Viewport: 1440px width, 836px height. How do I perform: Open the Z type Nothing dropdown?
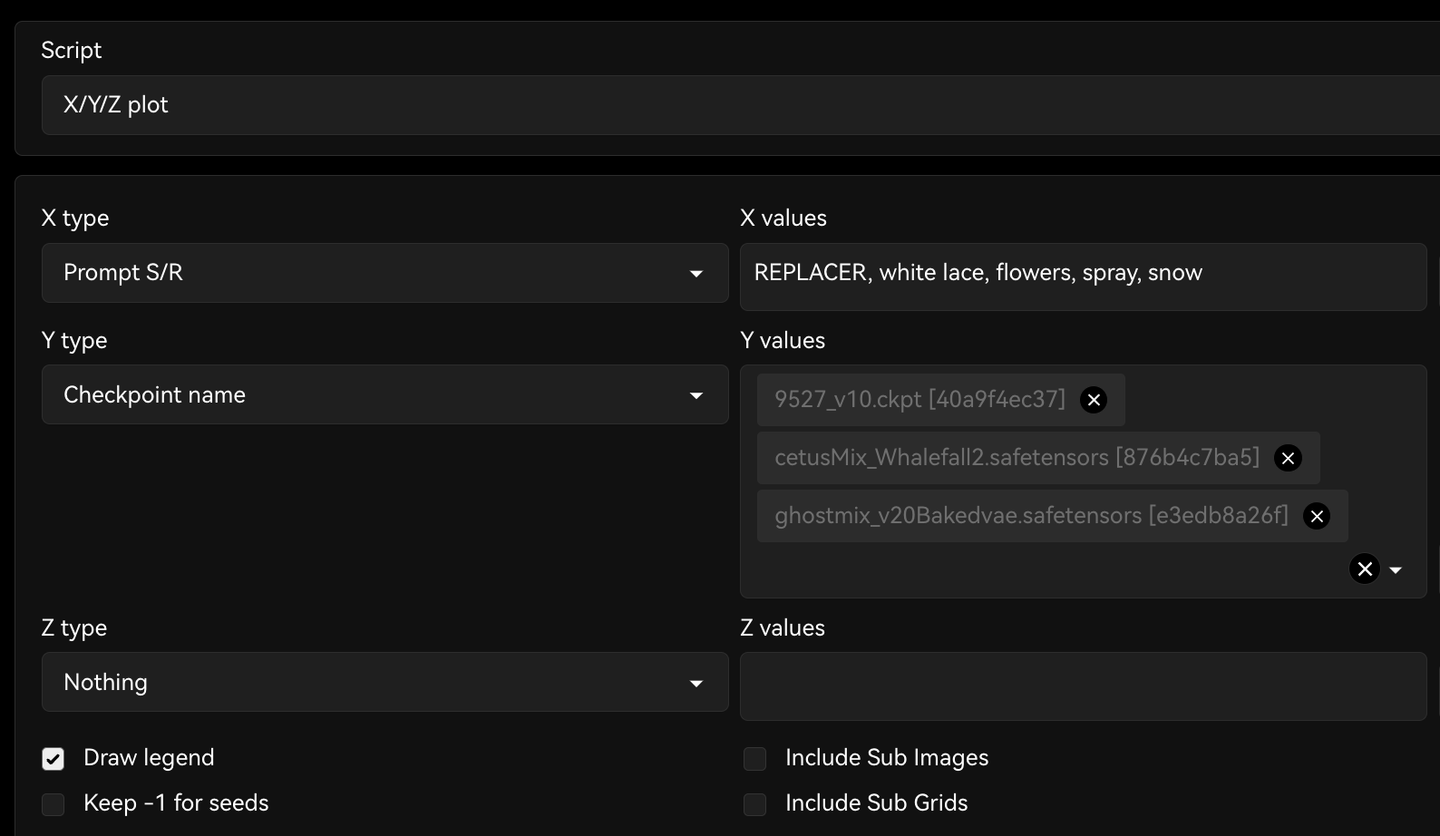coord(385,682)
